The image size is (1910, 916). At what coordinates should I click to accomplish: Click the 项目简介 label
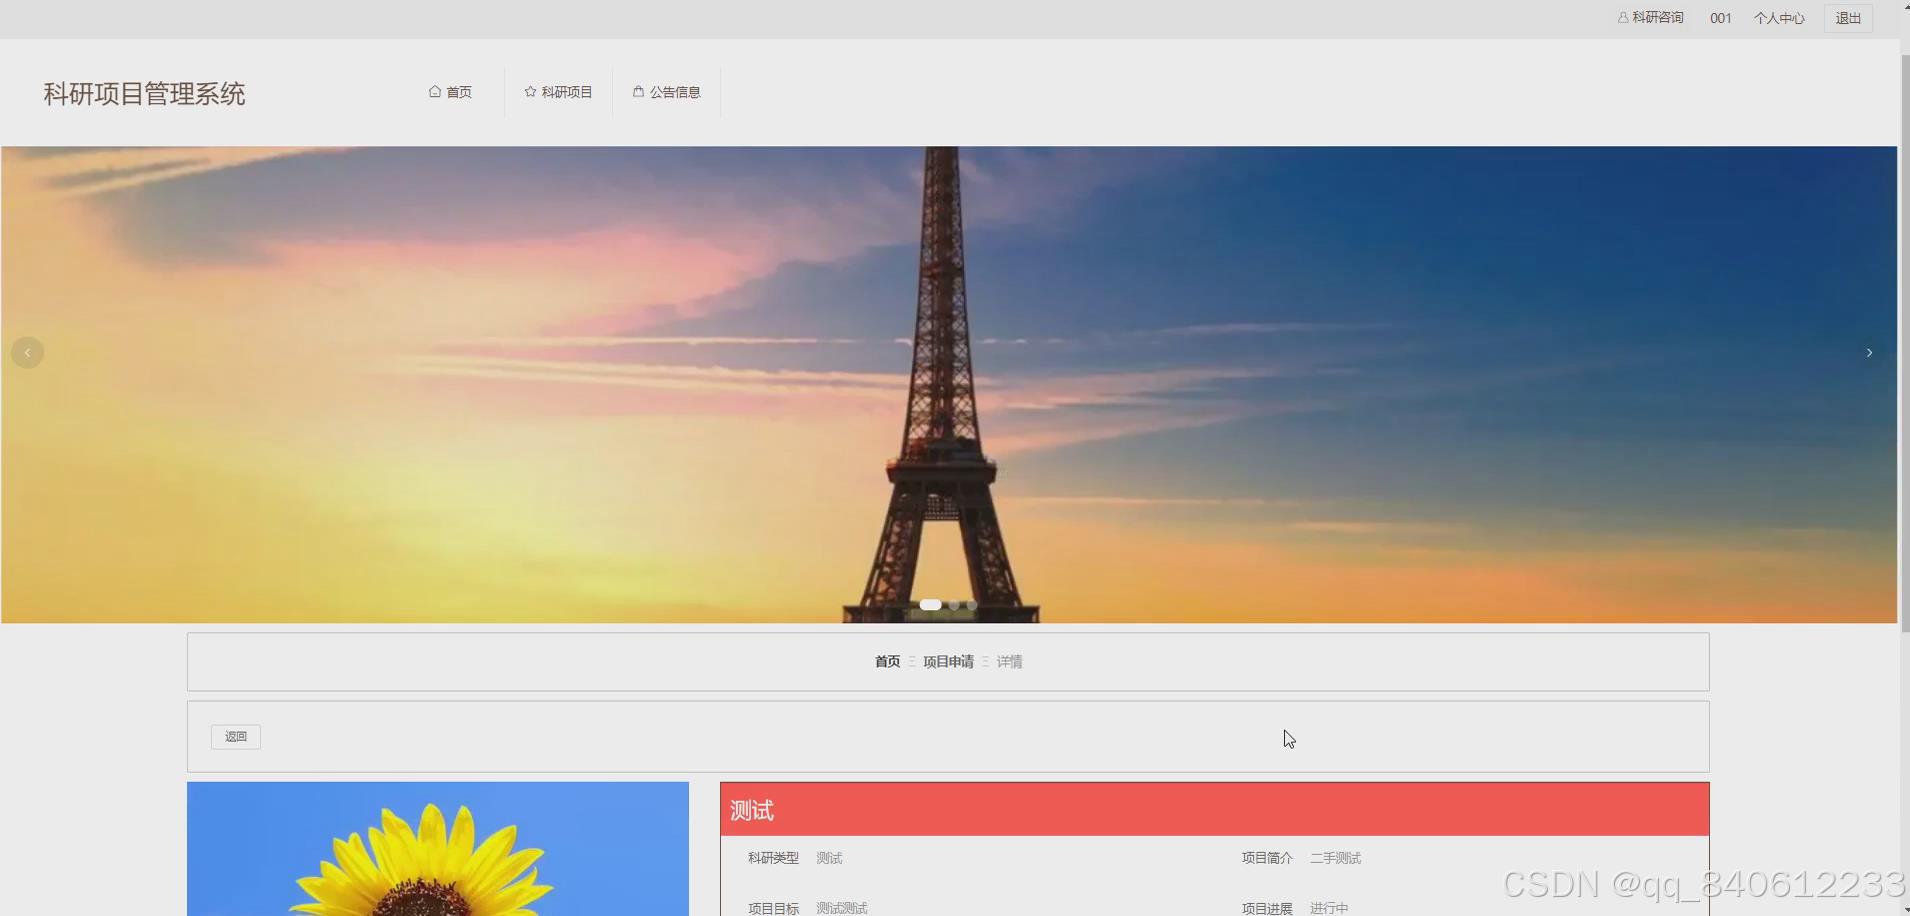(x=1267, y=858)
